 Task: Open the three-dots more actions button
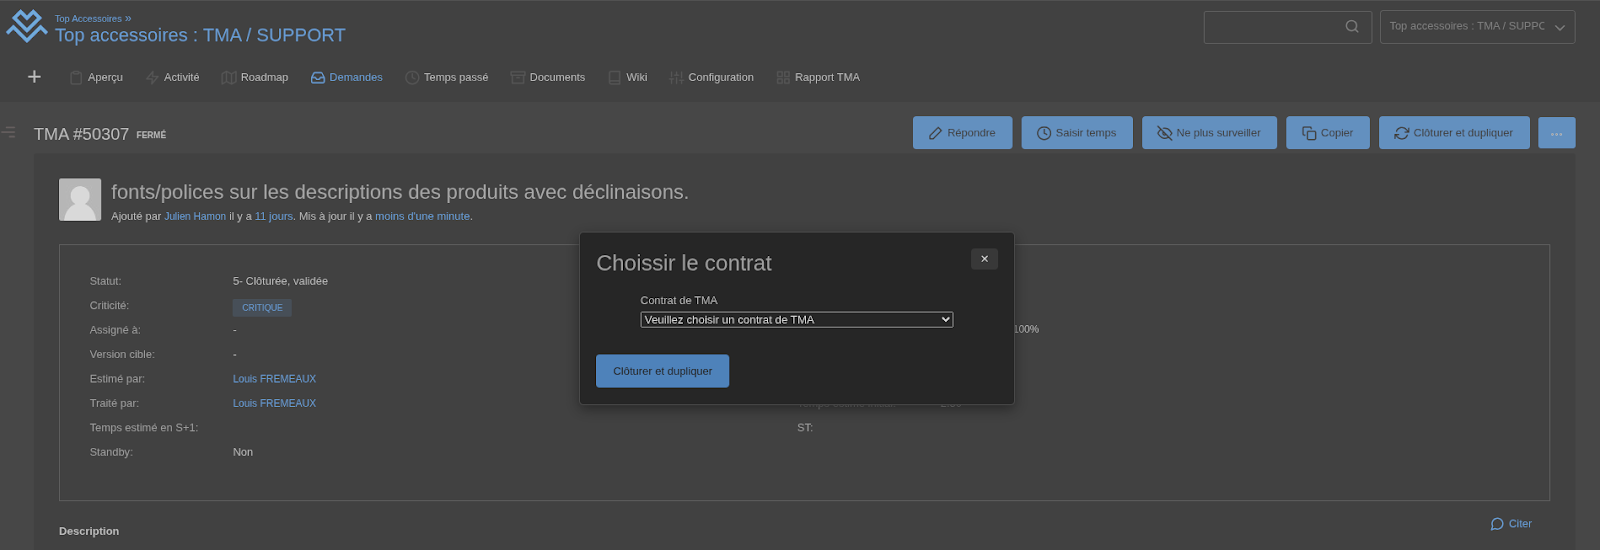pos(1556,133)
